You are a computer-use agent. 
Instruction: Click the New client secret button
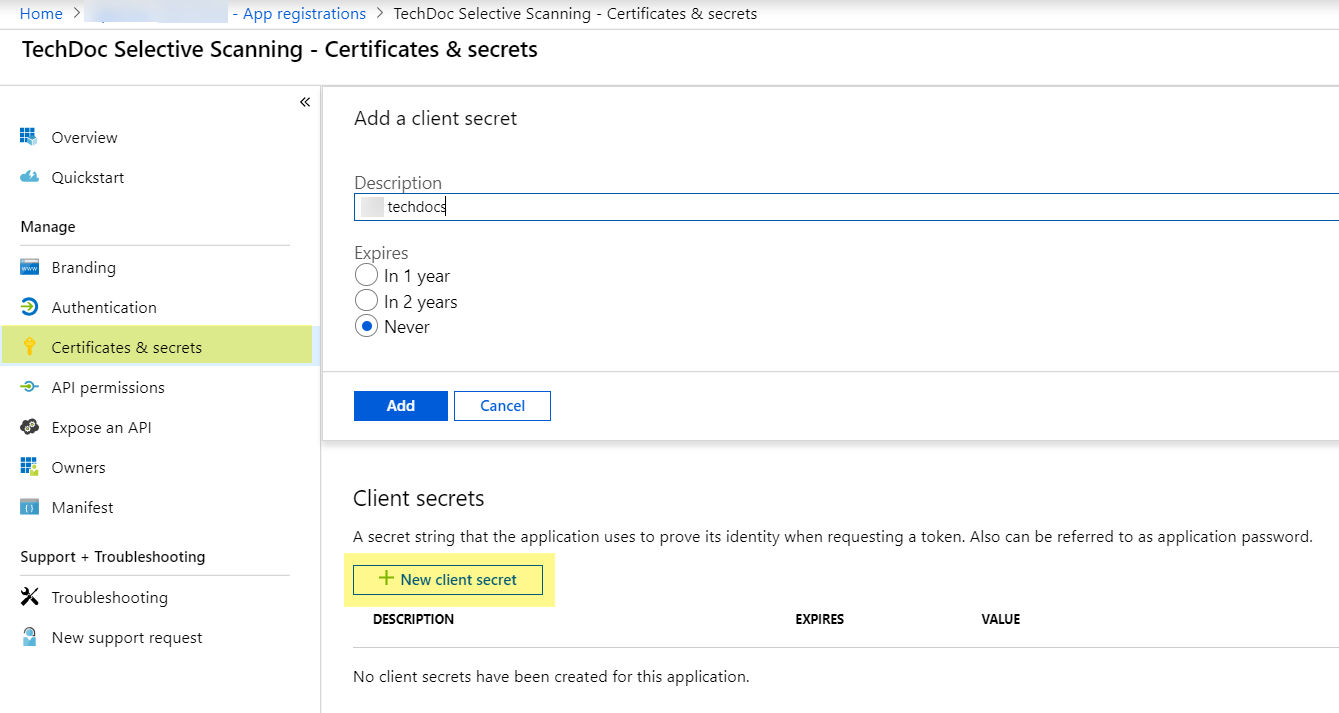click(448, 579)
